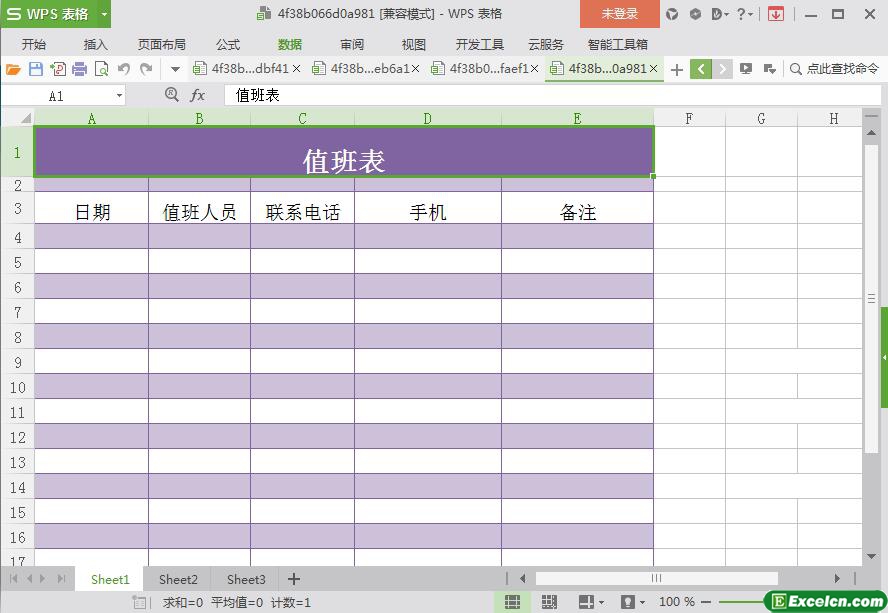The image size is (888, 613).
Task: Close the 4f38b...dbf41 document tab
Action: coord(296,69)
